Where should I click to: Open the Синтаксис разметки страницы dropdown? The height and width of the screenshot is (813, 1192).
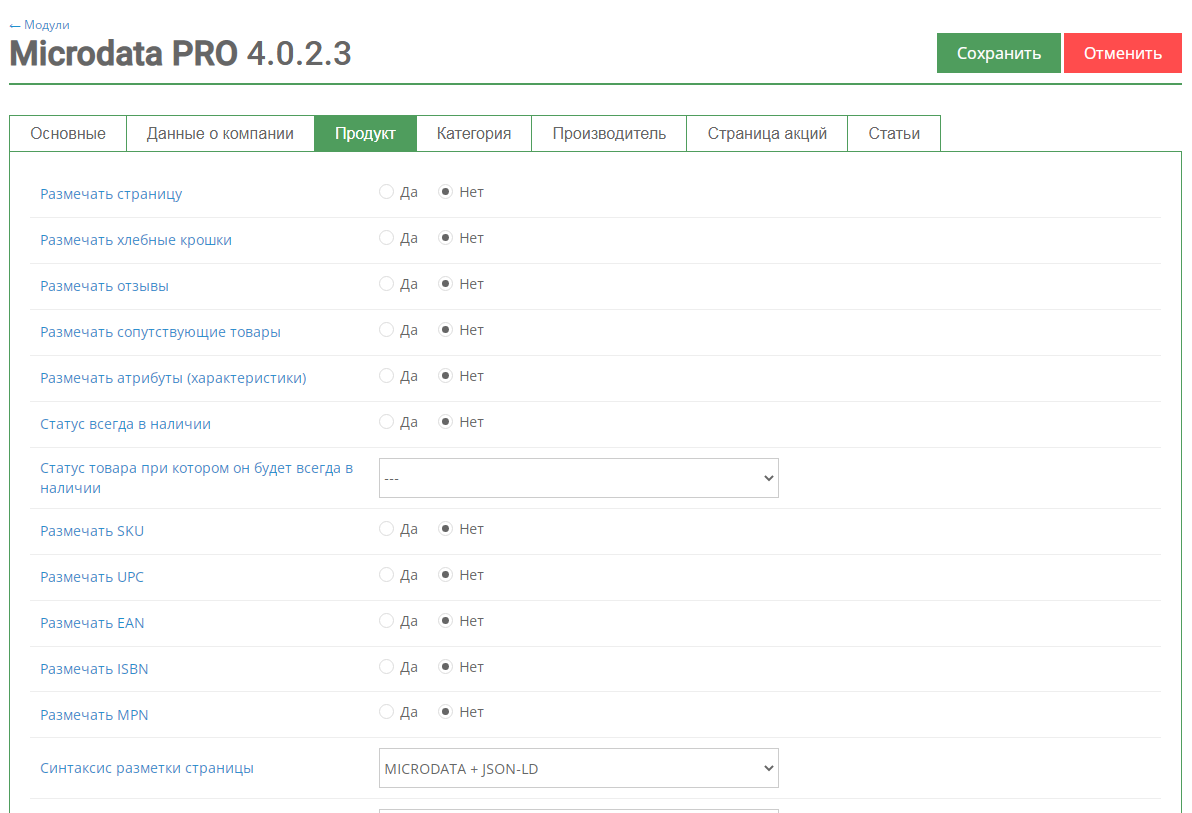(578, 768)
